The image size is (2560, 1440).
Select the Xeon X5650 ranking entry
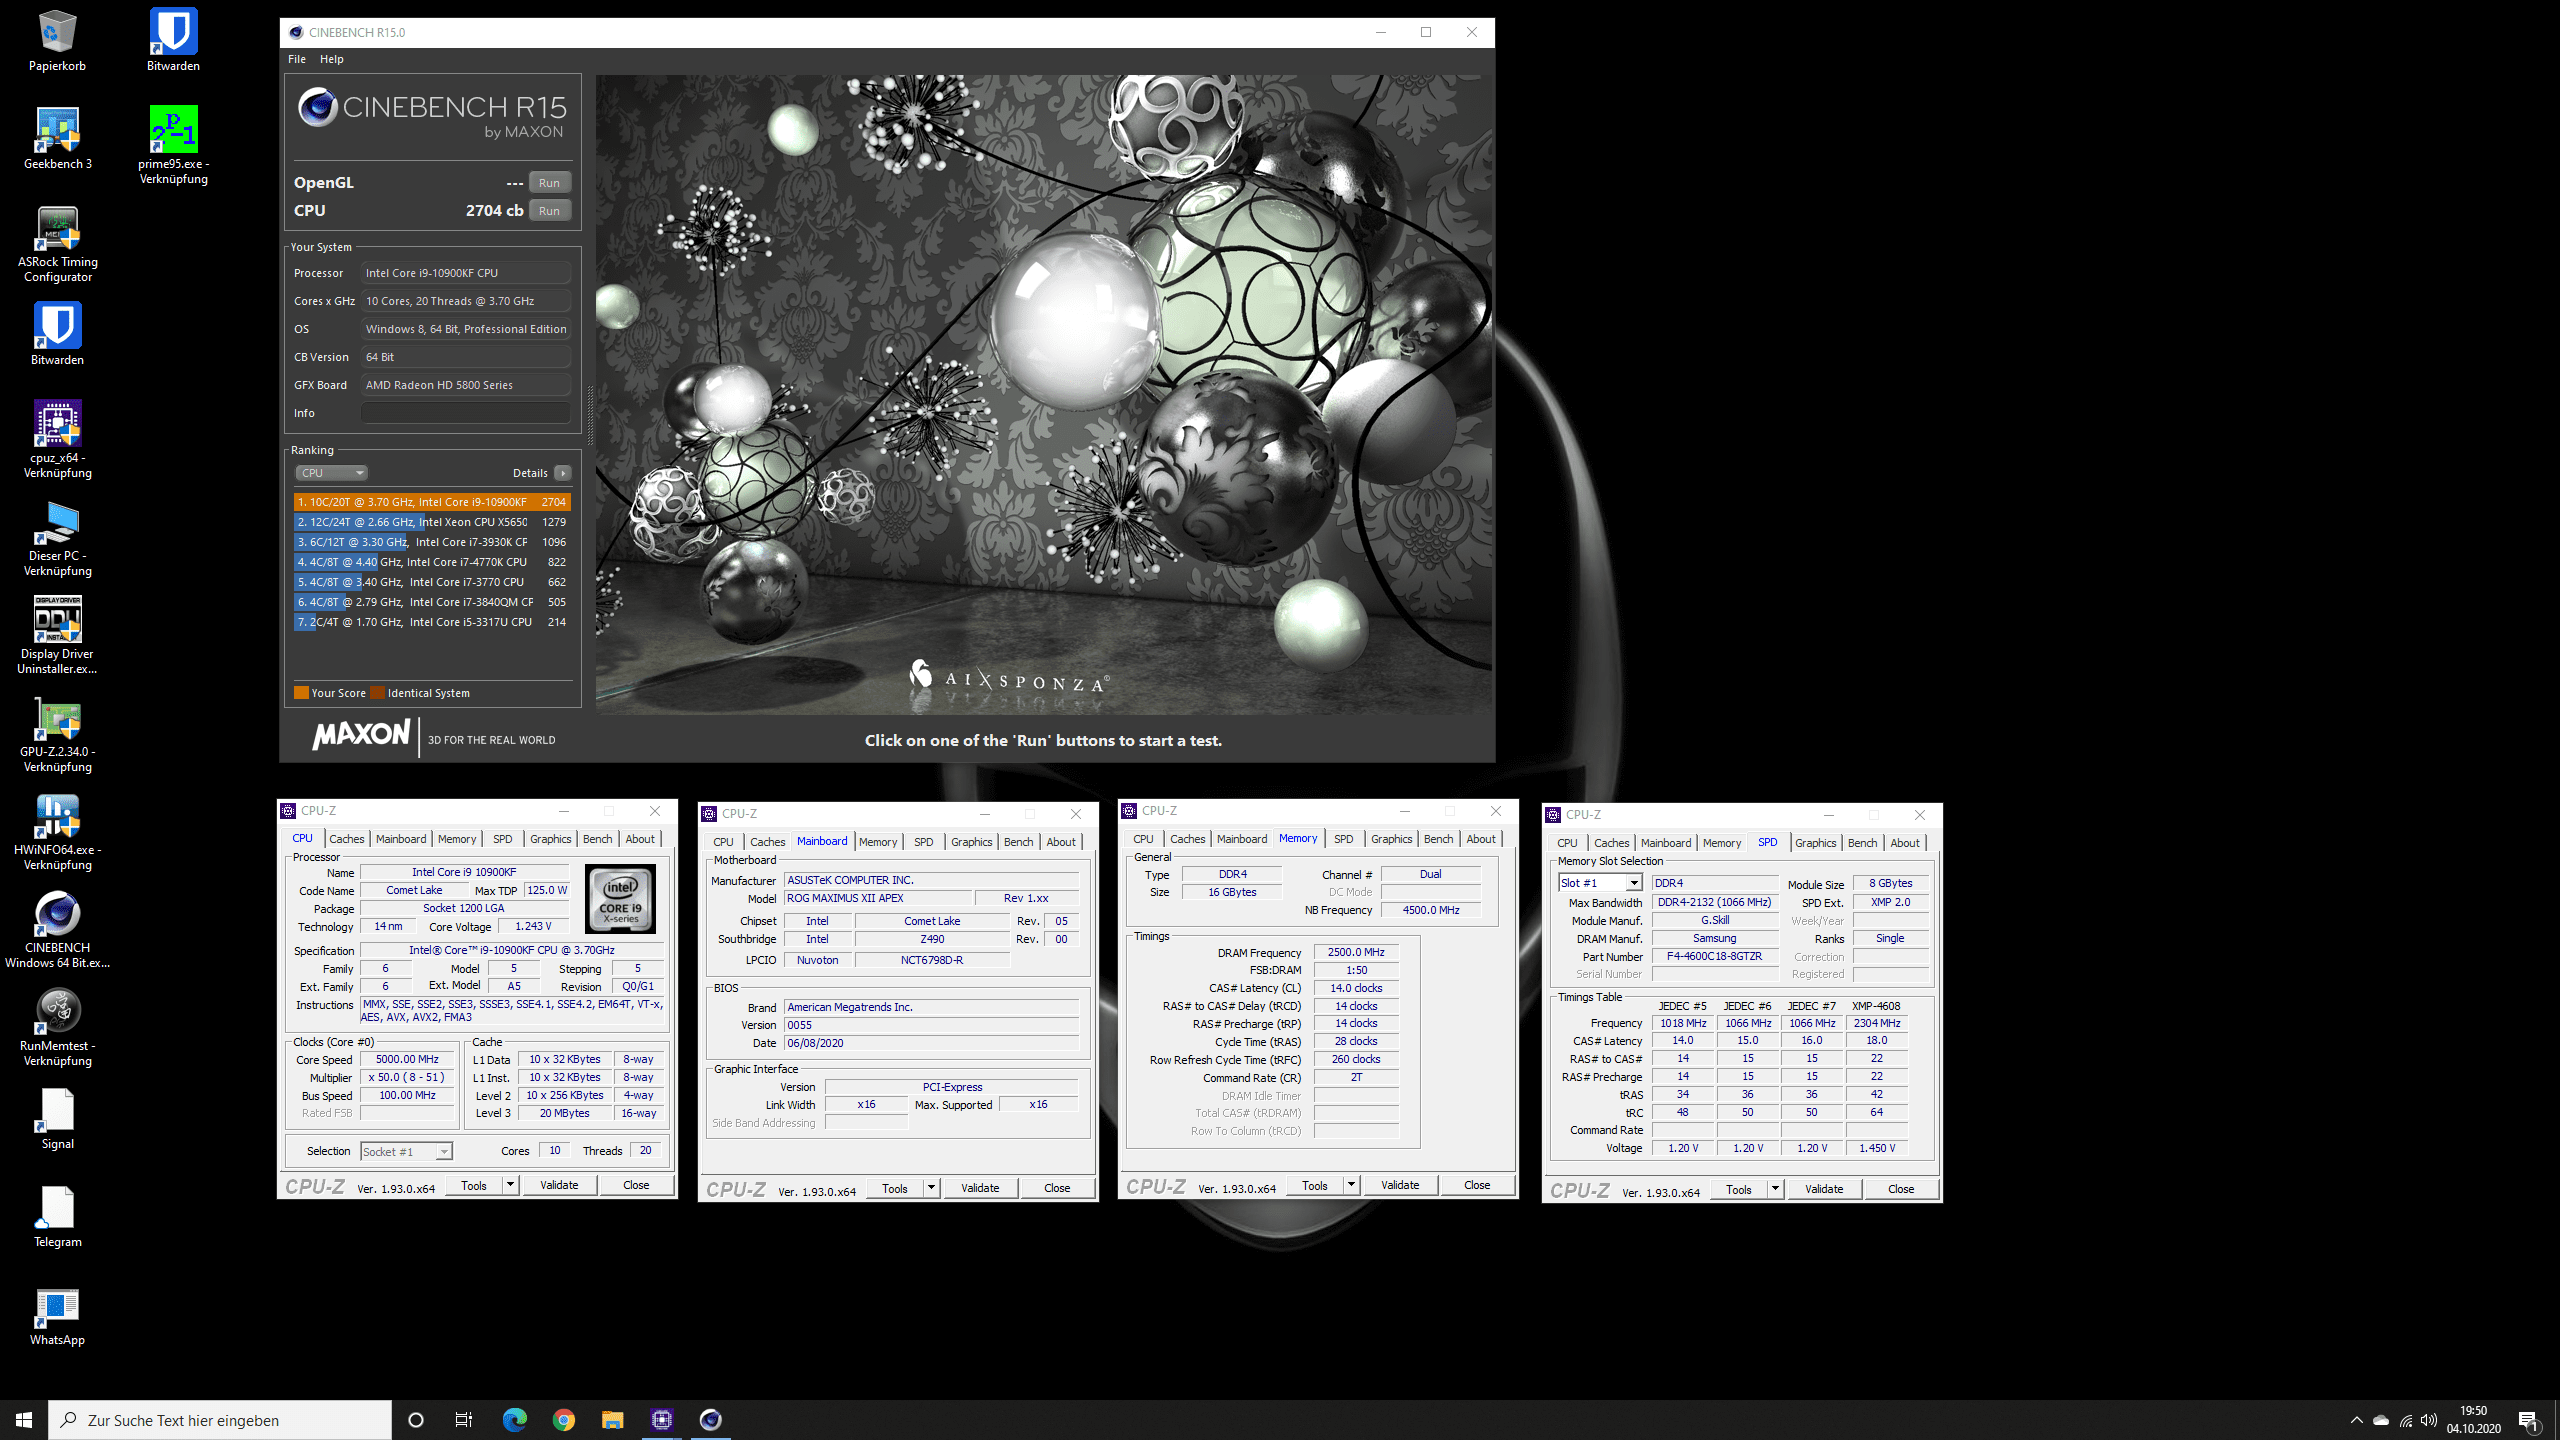pyautogui.click(x=431, y=522)
